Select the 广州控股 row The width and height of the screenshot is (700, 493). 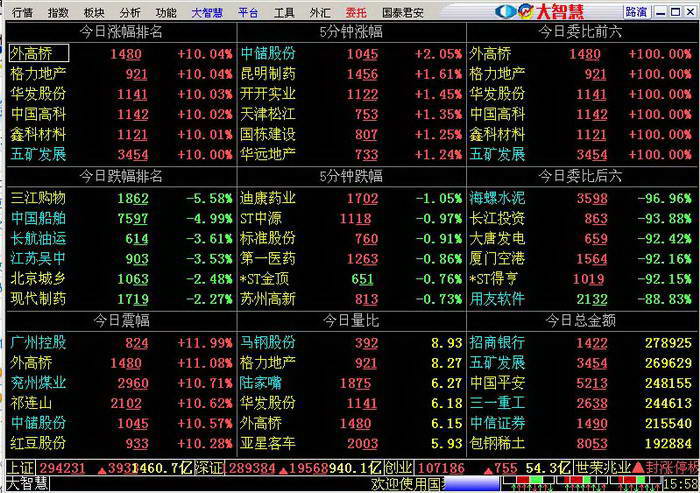click(x=121, y=343)
